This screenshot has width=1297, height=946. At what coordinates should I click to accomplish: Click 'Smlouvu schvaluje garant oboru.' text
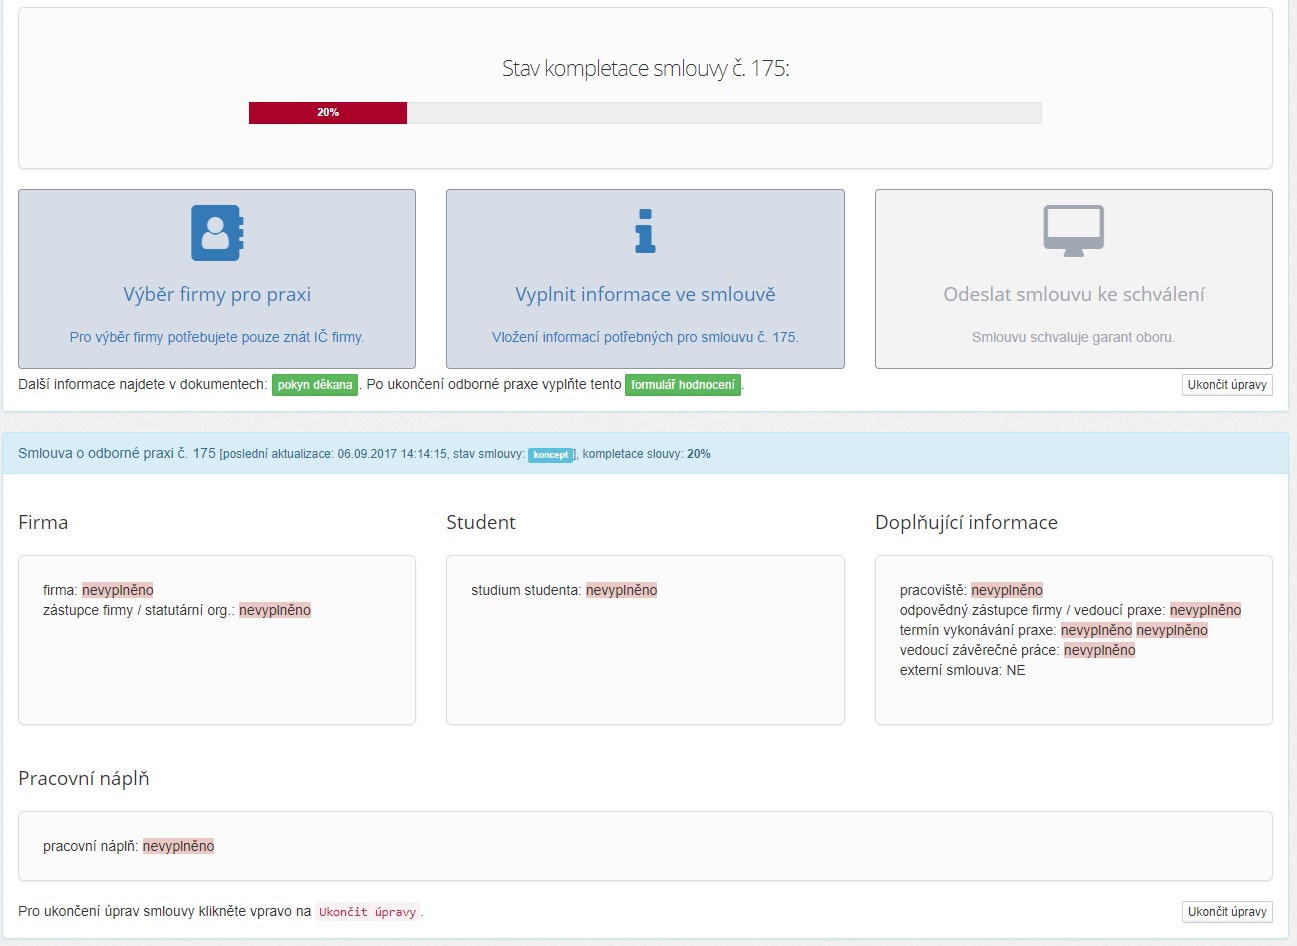pyautogui.click(x=1074, y=337)
